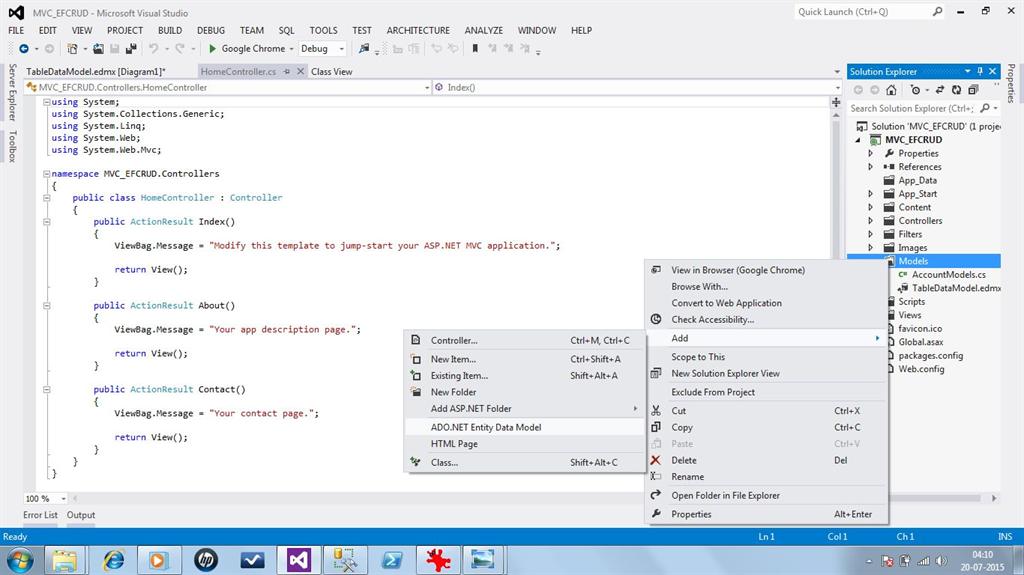1024x575 pixels.
Task: Open the ARCHITECTURE menu
Action: point(418,30)
